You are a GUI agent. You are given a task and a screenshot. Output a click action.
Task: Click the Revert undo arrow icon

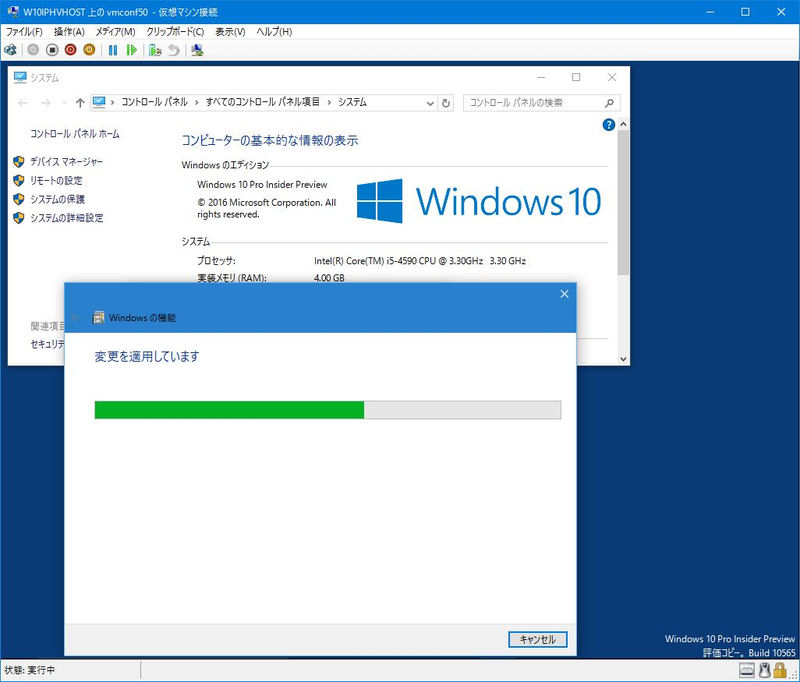[x=174, y=50]
